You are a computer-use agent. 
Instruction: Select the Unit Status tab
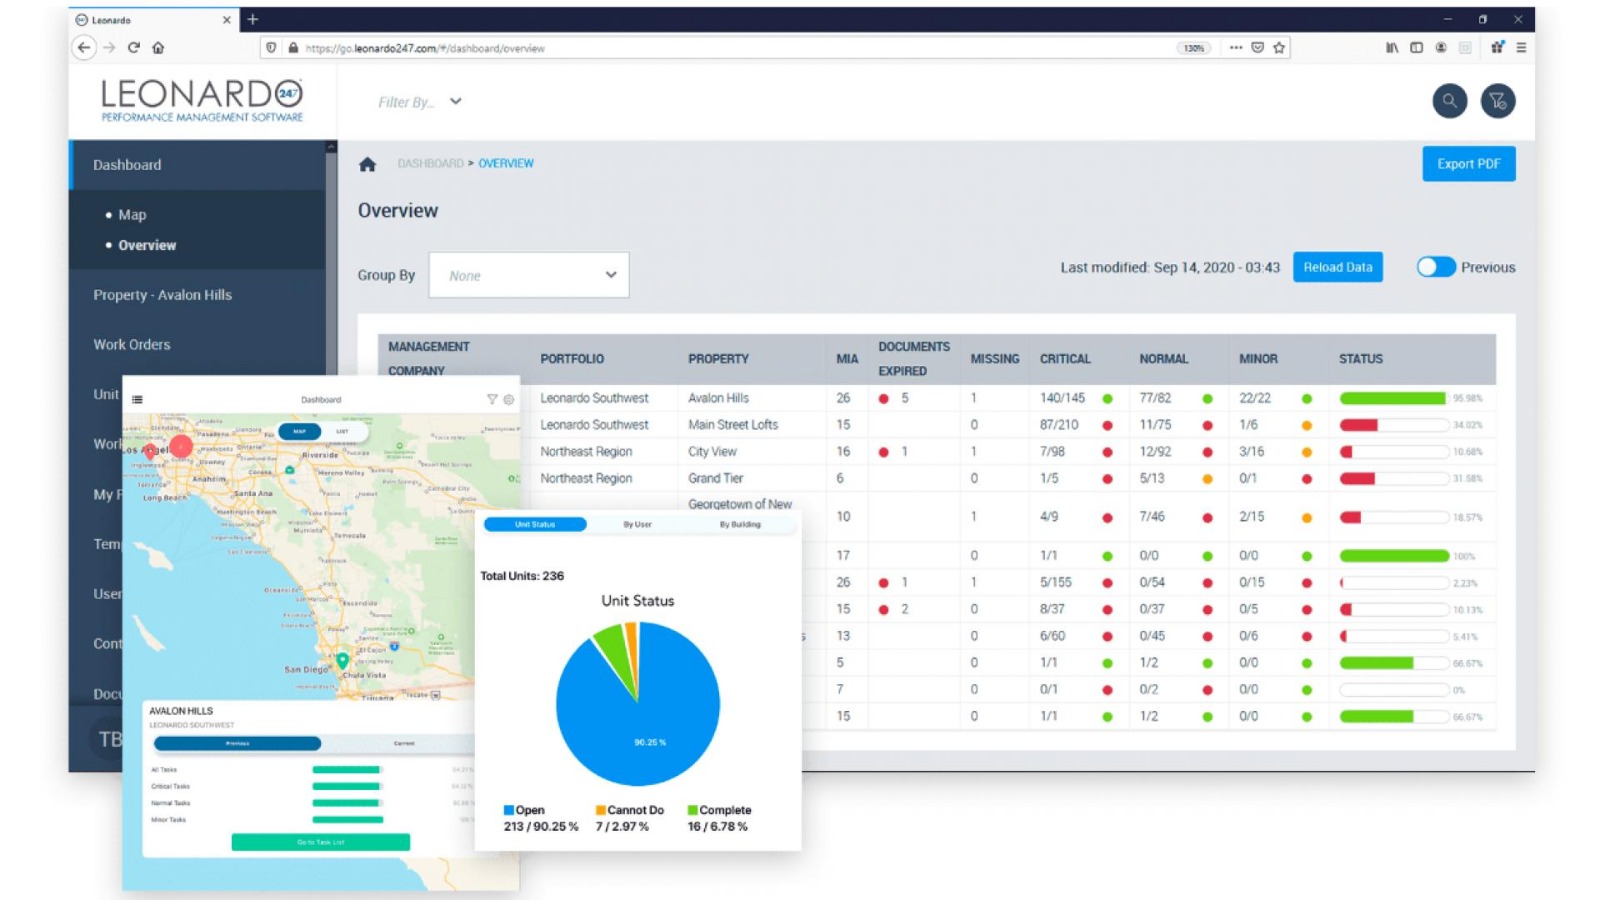coord(535,524)
